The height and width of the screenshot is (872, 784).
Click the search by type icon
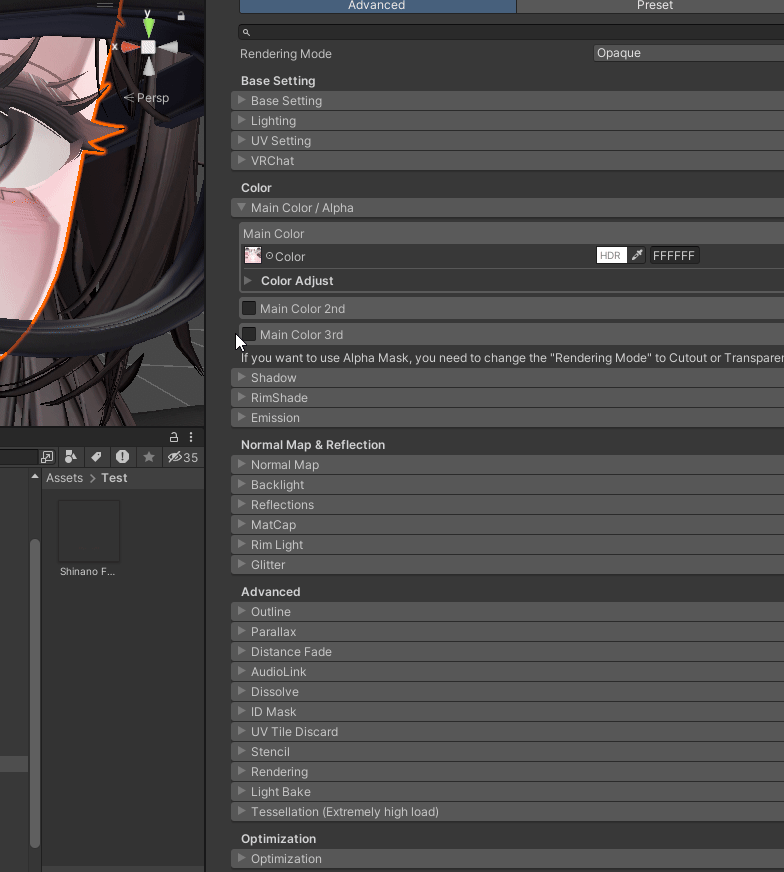(x=71, y=457)
